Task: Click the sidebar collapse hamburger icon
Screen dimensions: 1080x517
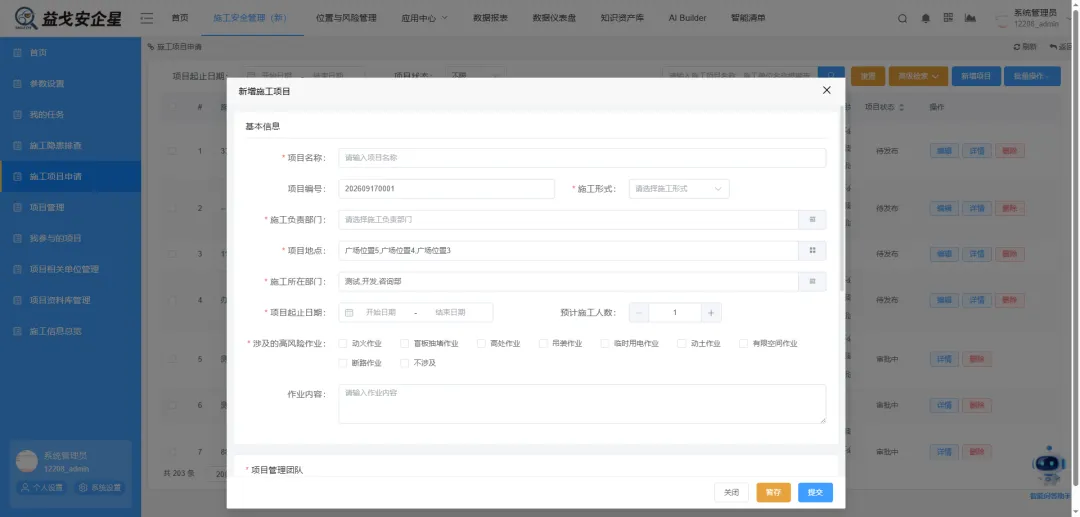Action: coord(147,18)
